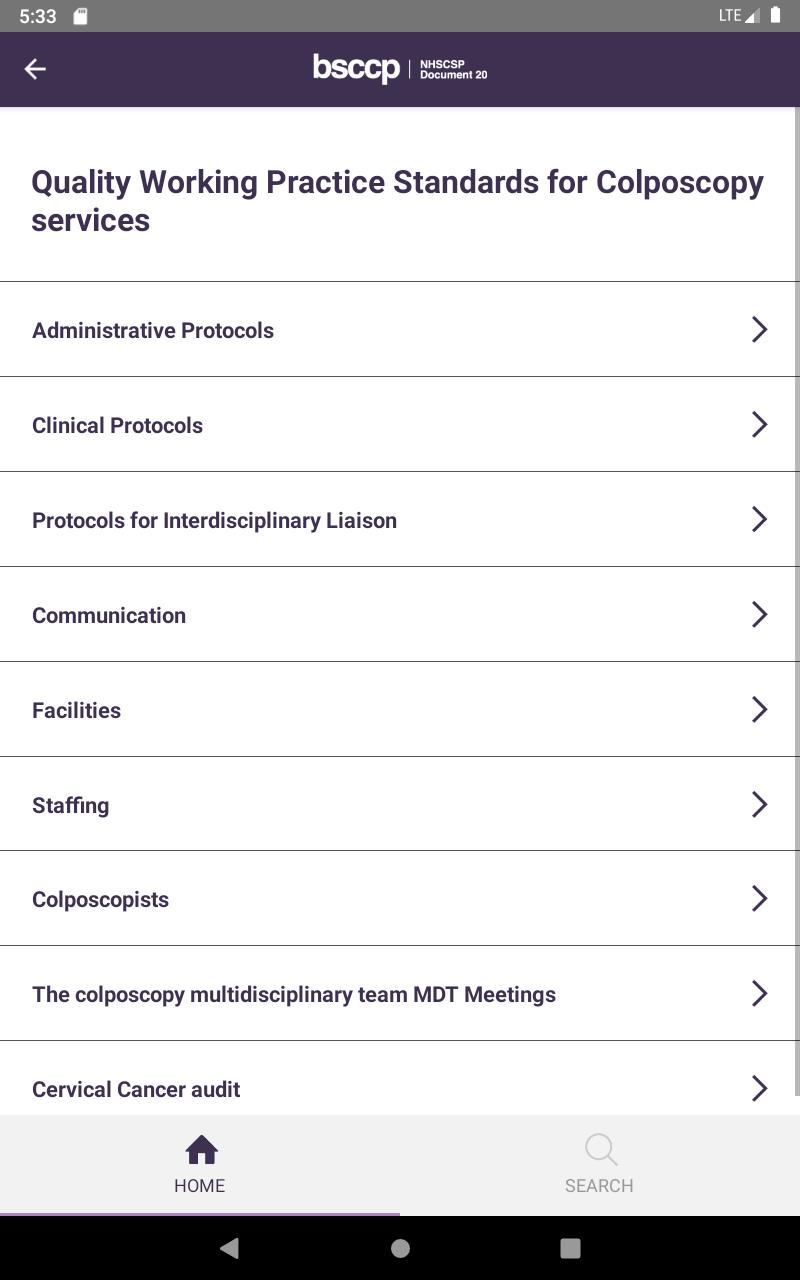Expand Clinical Protocols chevron
Image resolution: width=800 pixels, height=1280 pixels.
point(759,424)
